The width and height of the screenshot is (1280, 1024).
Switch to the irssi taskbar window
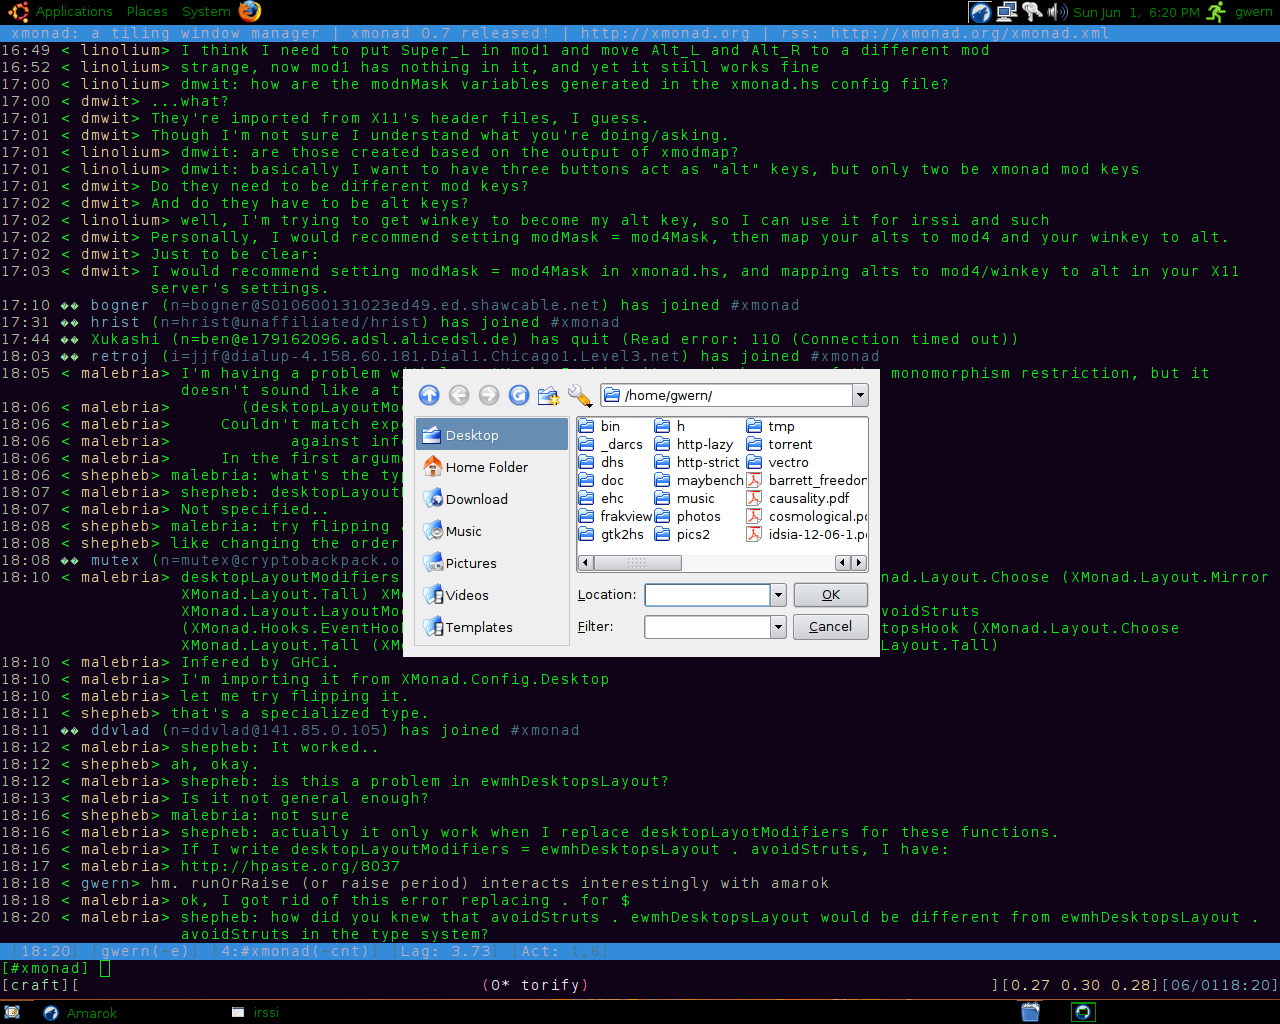pyautogui.click(x=256, y=1012)
